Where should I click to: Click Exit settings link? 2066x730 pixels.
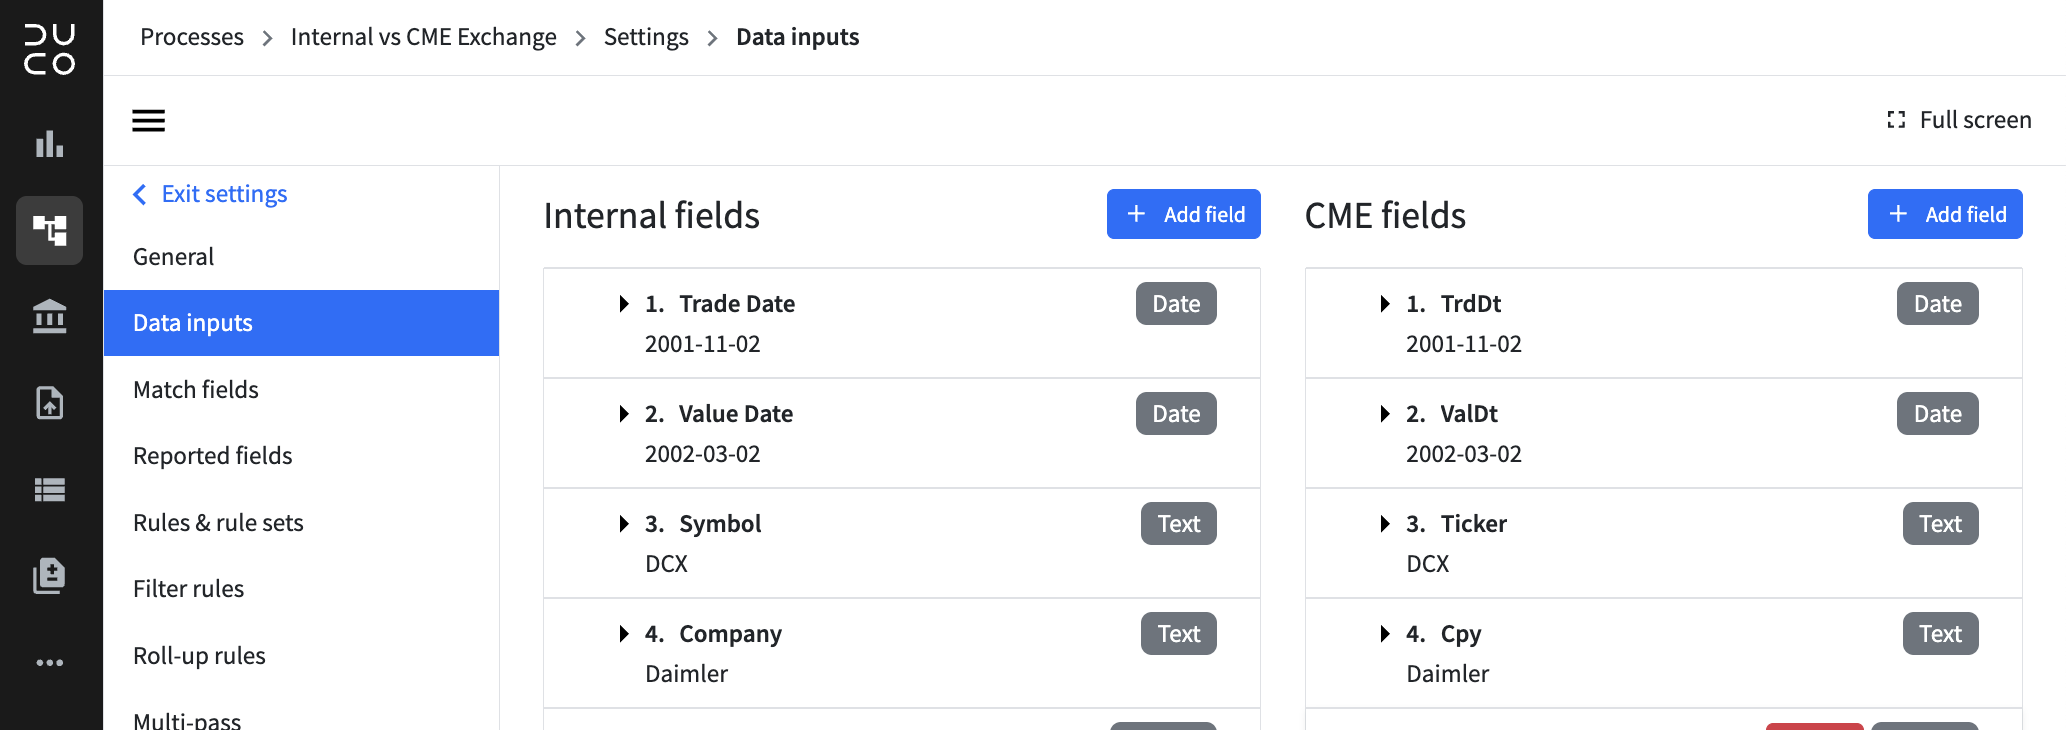(x=210, y=194)
